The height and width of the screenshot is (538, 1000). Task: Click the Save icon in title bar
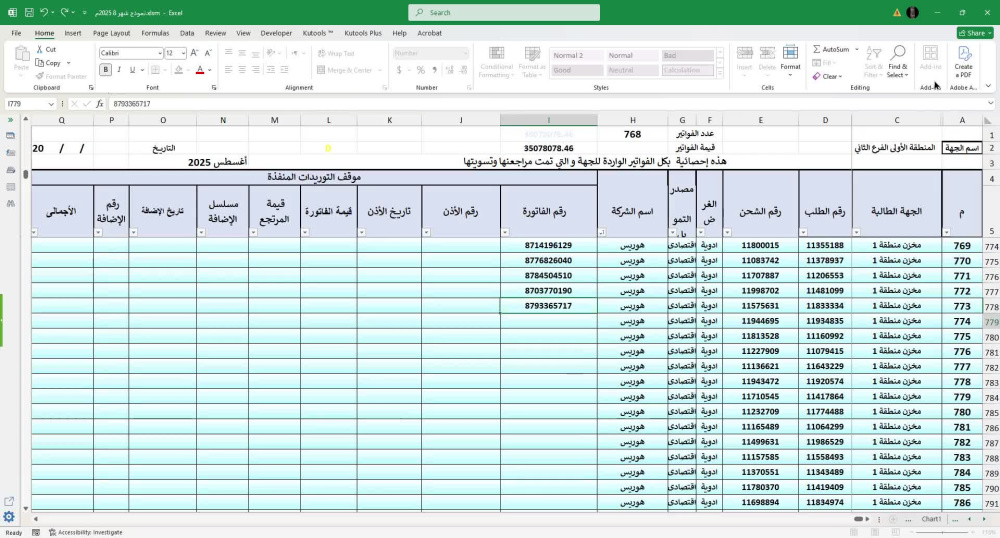(29, 12)
